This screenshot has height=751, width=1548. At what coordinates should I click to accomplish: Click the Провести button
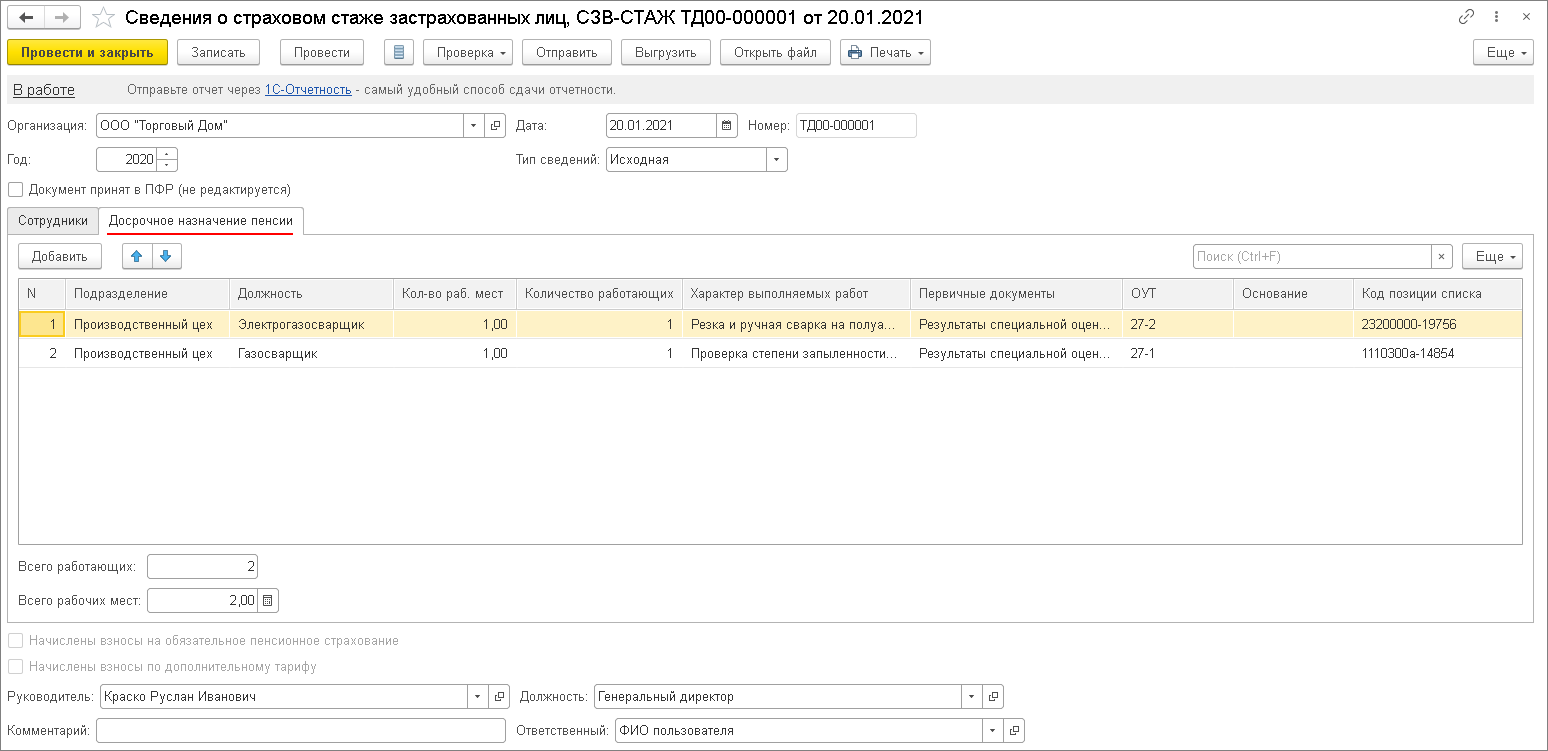(x=322, y=52)
